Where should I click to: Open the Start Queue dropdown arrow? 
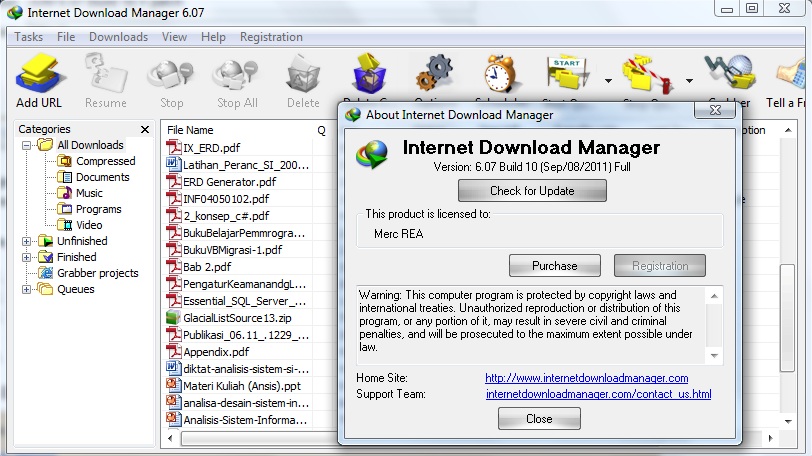click(608, 81)
